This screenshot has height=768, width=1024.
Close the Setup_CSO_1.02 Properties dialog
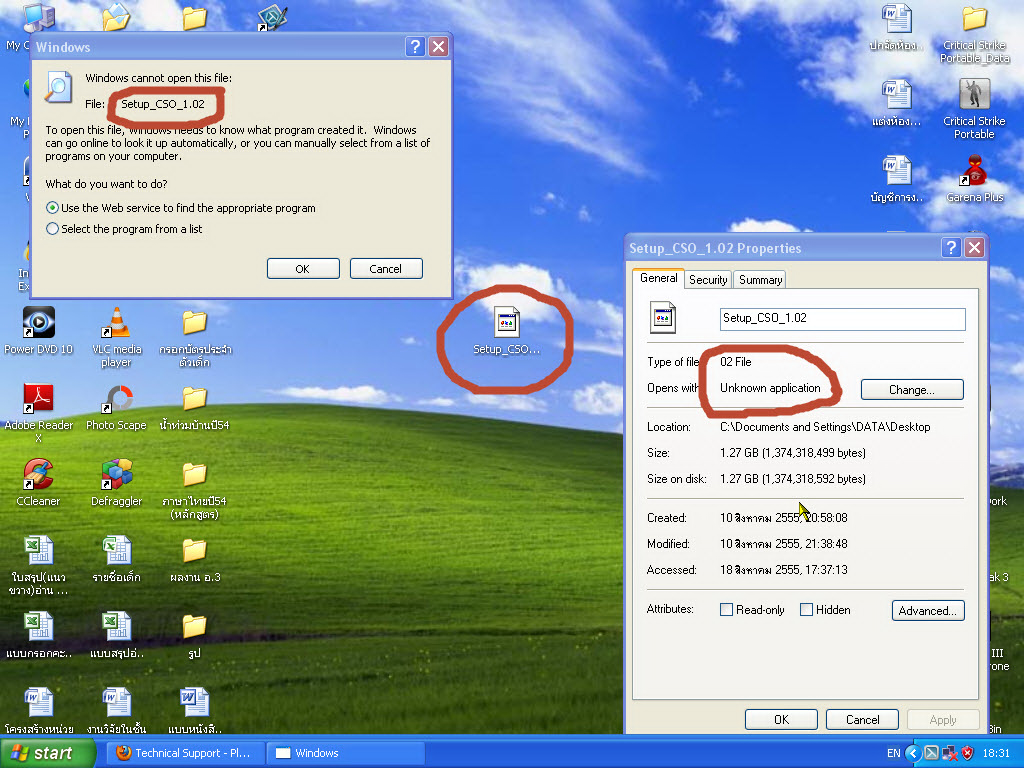point(974,248)
